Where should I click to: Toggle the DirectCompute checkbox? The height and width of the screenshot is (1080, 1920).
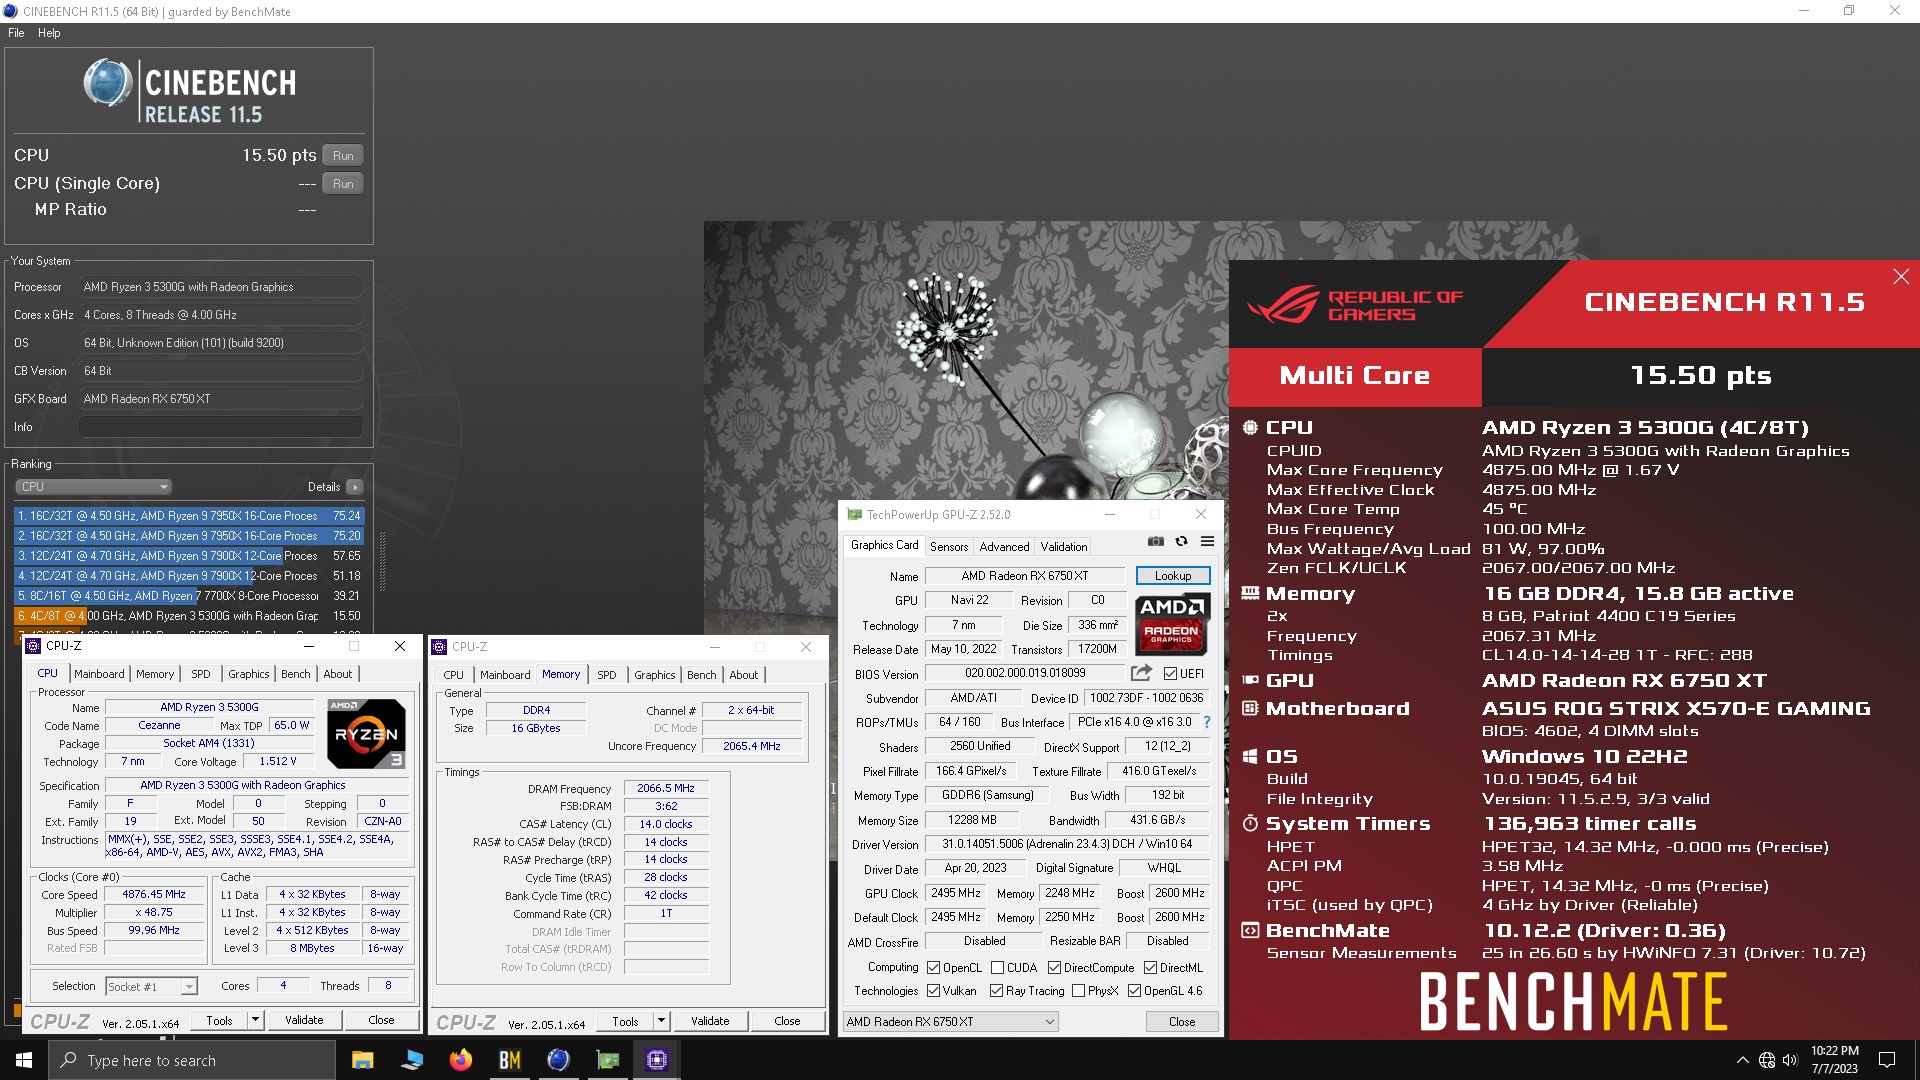pos(1054,968)
